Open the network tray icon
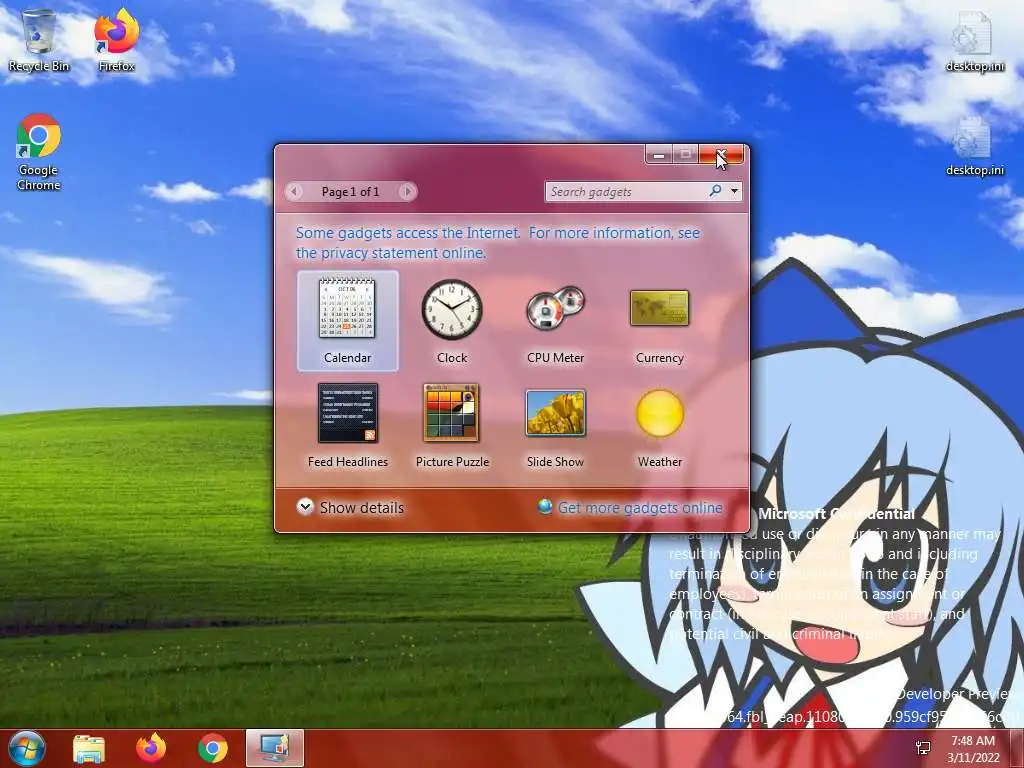 [923, 748]
